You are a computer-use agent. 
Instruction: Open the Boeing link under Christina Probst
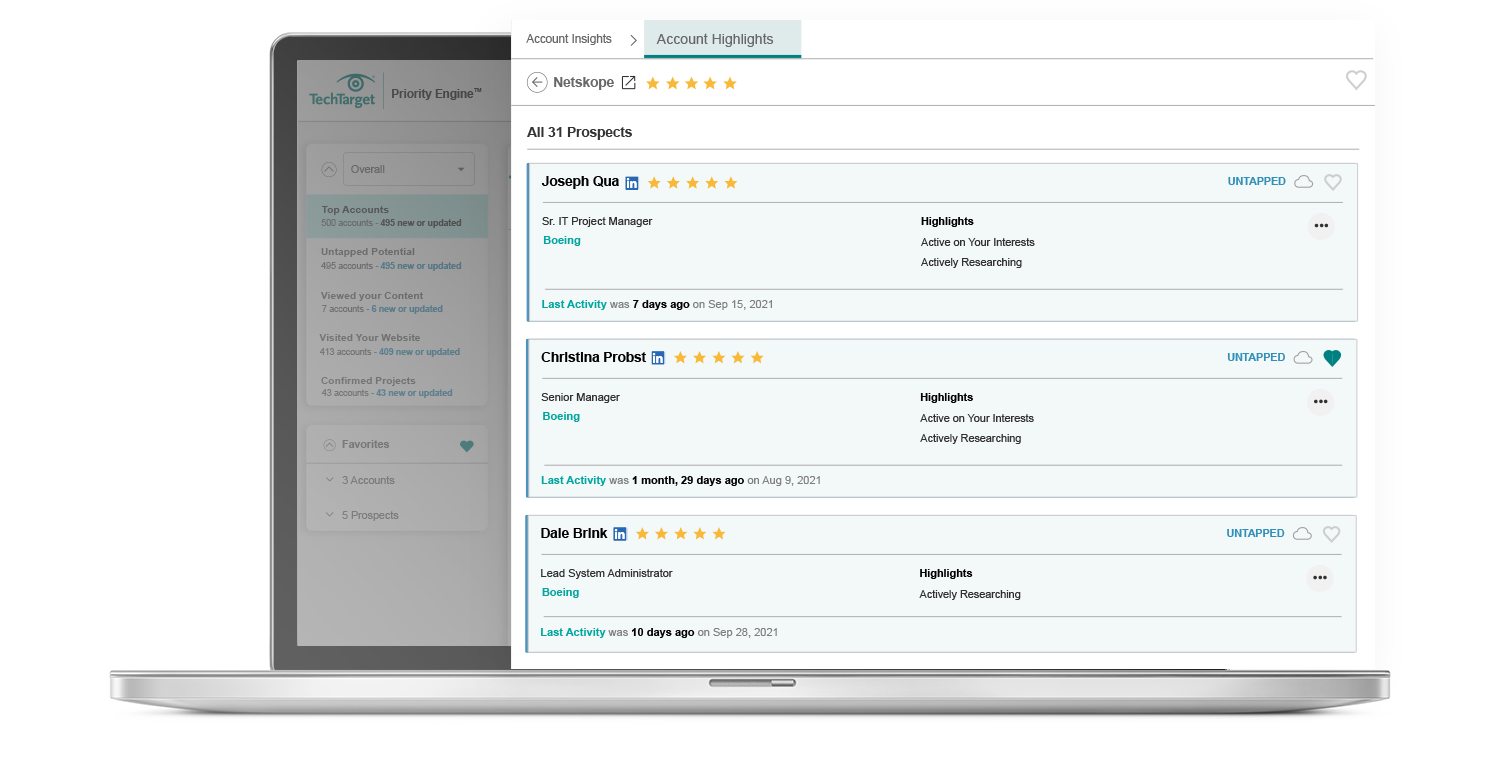coord(560,416)
